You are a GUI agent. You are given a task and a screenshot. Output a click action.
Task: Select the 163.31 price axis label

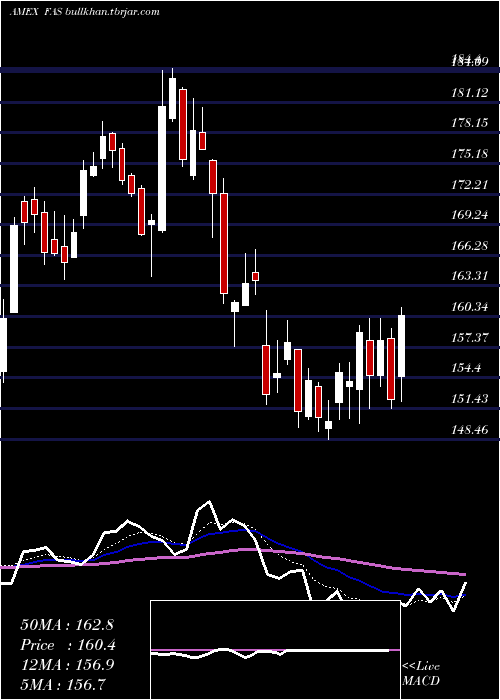coord(470,276)
